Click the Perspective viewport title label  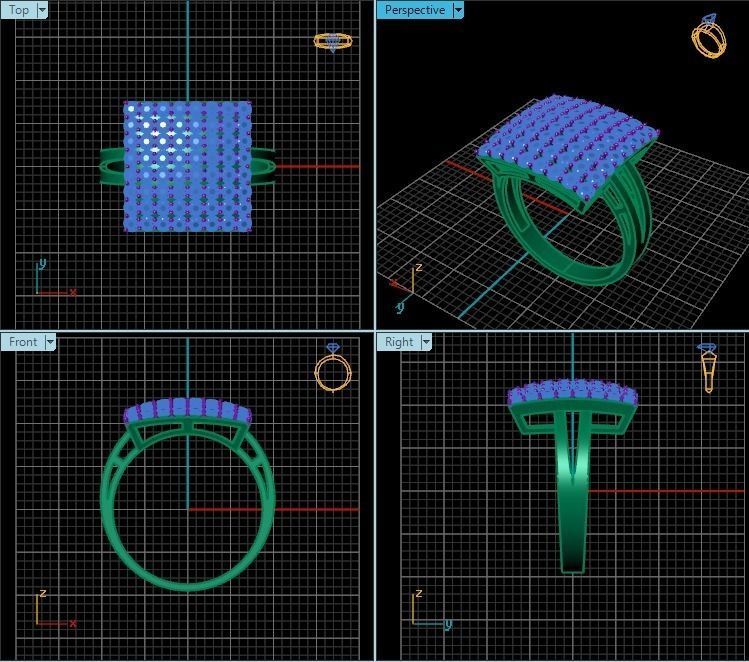(x=415, y=10)
